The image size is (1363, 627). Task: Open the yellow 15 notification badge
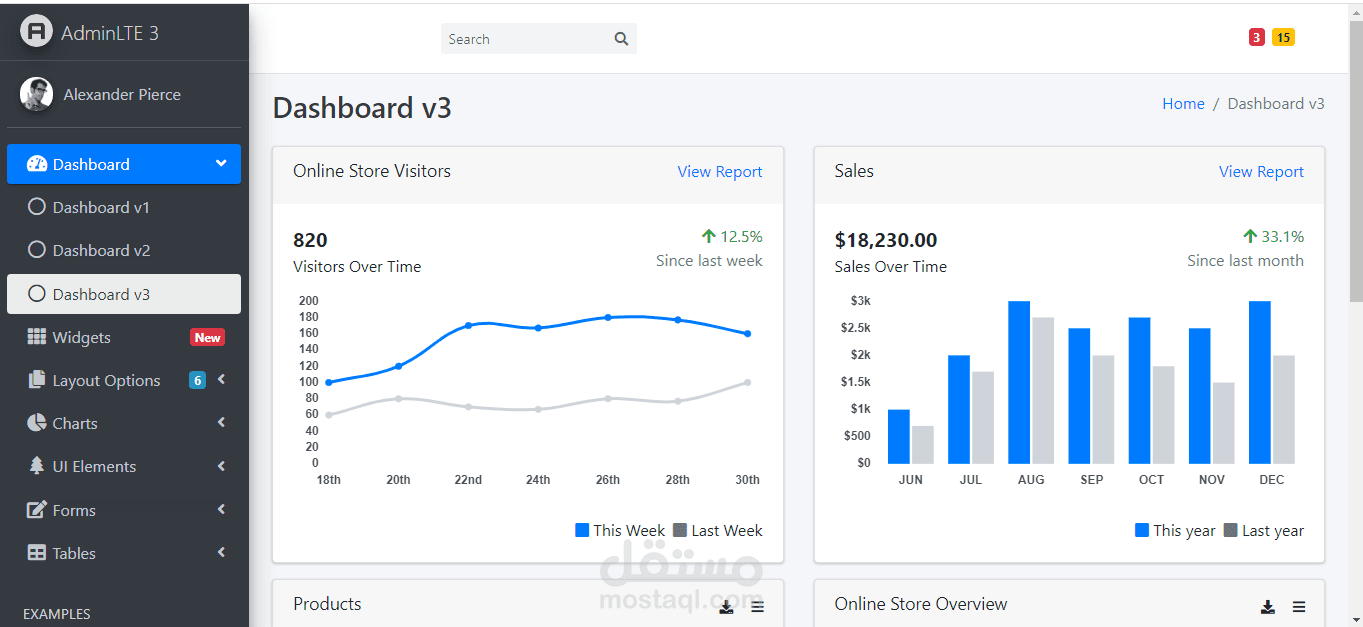(1283, 37)
